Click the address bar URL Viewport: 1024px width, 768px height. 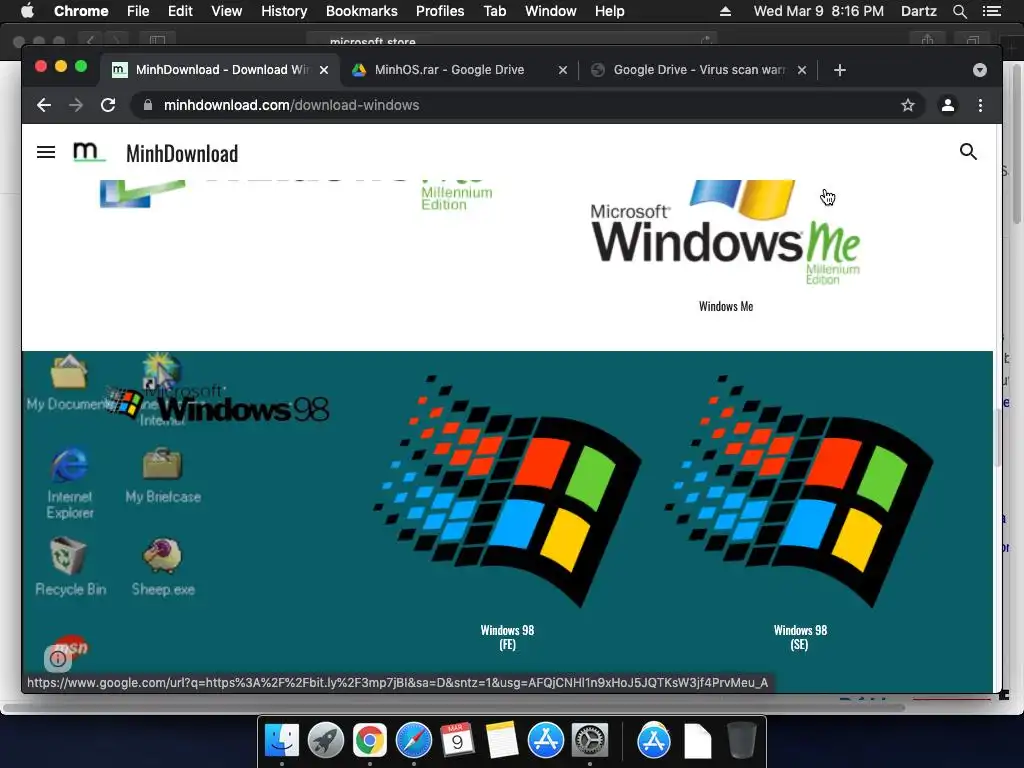pyautogui.click(x=291, y=105)
